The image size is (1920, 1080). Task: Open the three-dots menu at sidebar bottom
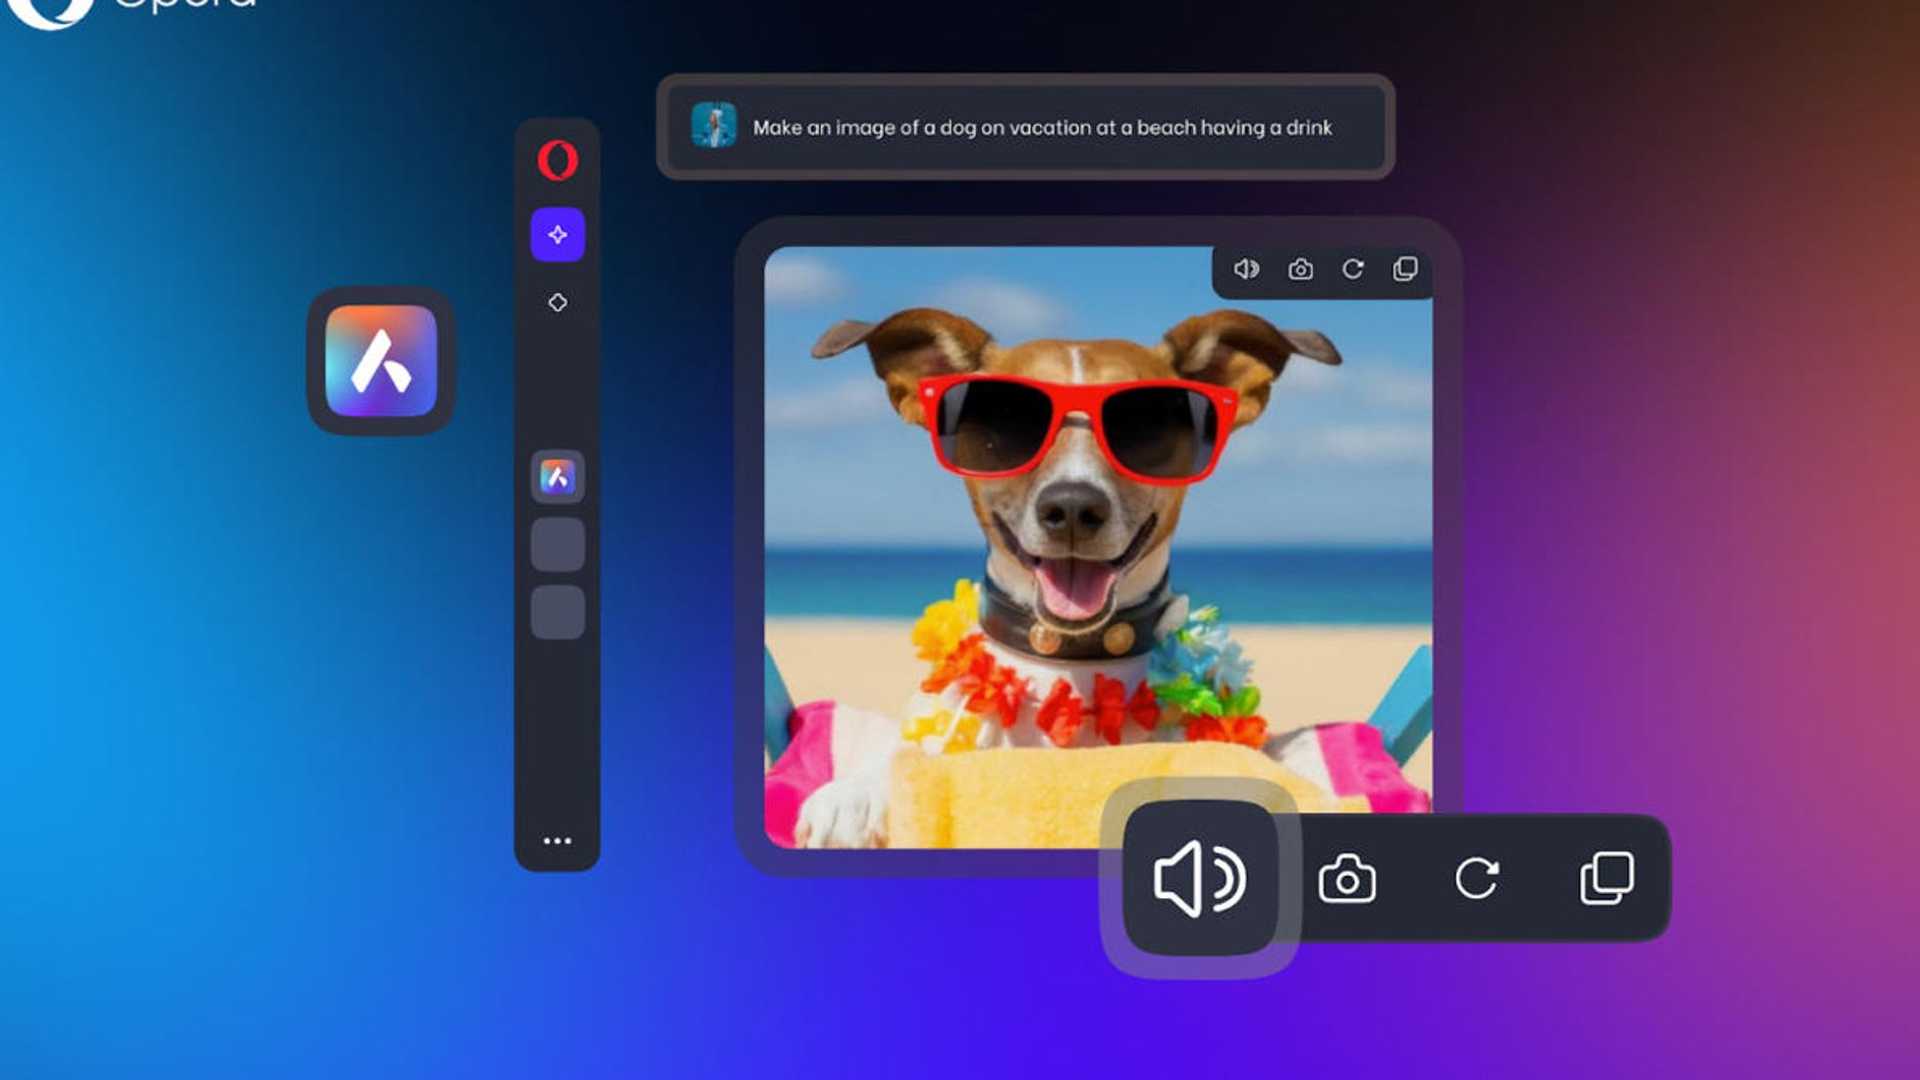(x=557, y=841)
